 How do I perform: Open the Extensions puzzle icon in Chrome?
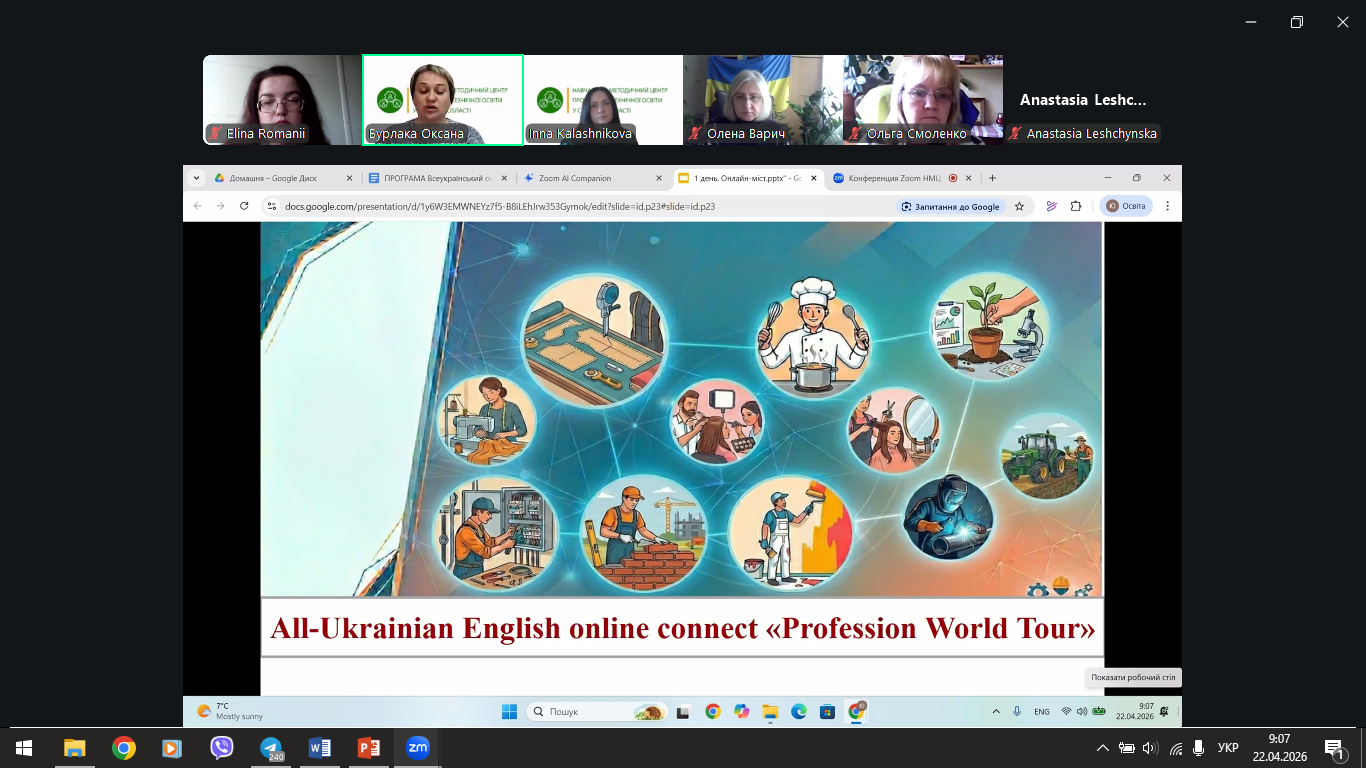point(1076,206)
